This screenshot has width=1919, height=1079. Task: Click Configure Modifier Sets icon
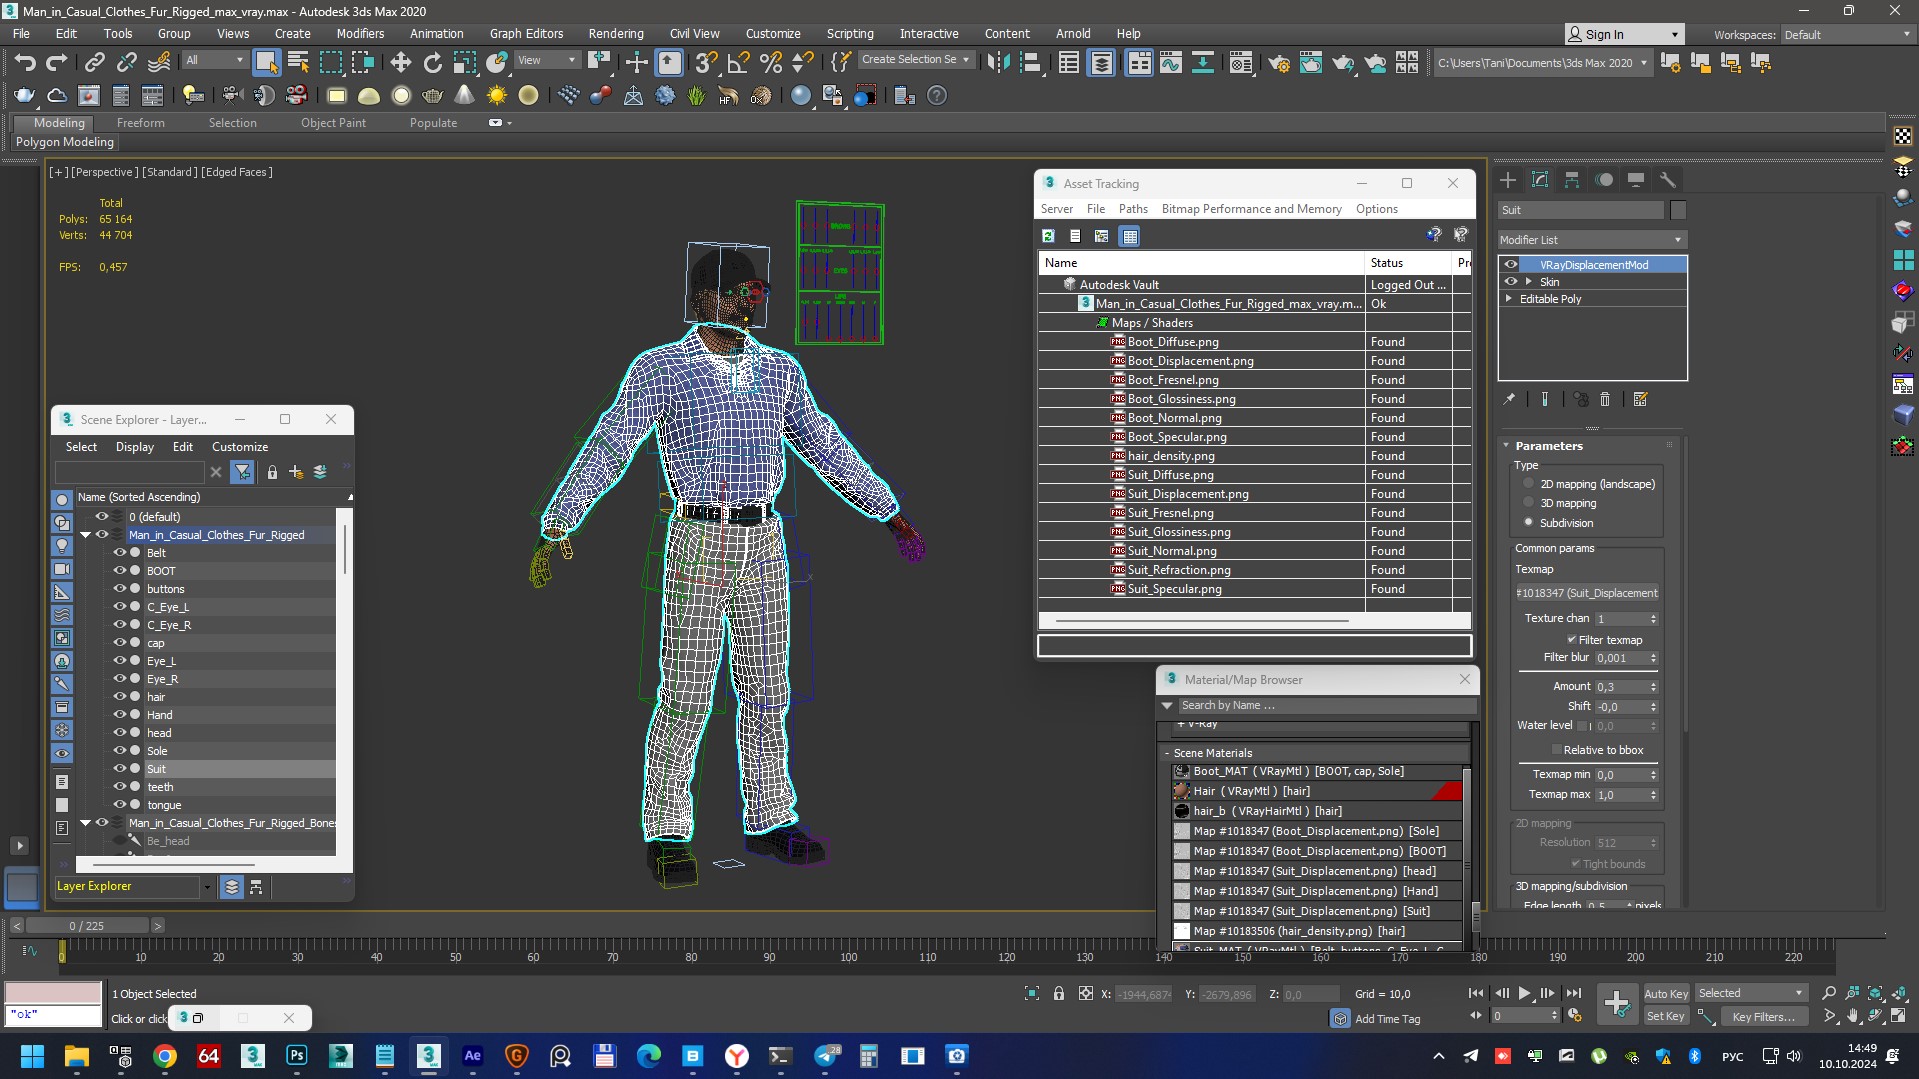click(1640, 399)
